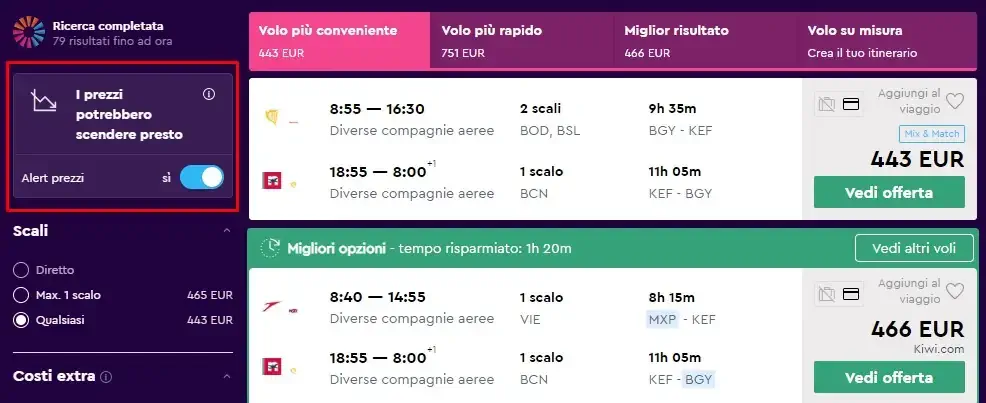Click the no-baggage icon on first flight card
The height and width of the screenshot is (403, 986).
pyautogui.click(x=826, y=104)
